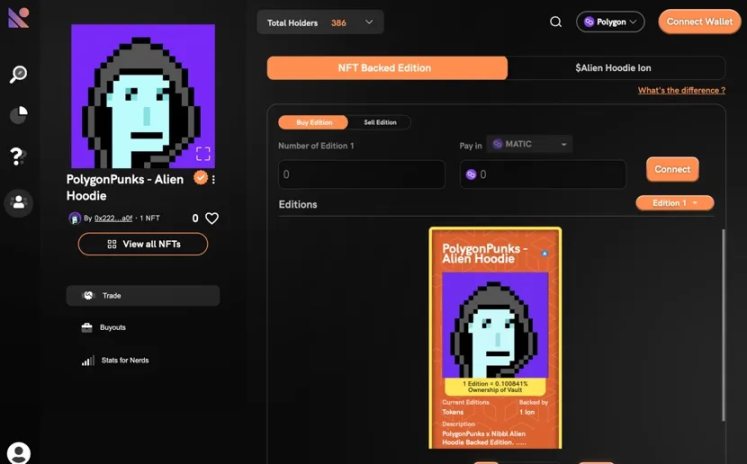Expand the NFT image fullscreen icon
The height and width of the screenshot is (464, 747).
click(x=203, y=153)
